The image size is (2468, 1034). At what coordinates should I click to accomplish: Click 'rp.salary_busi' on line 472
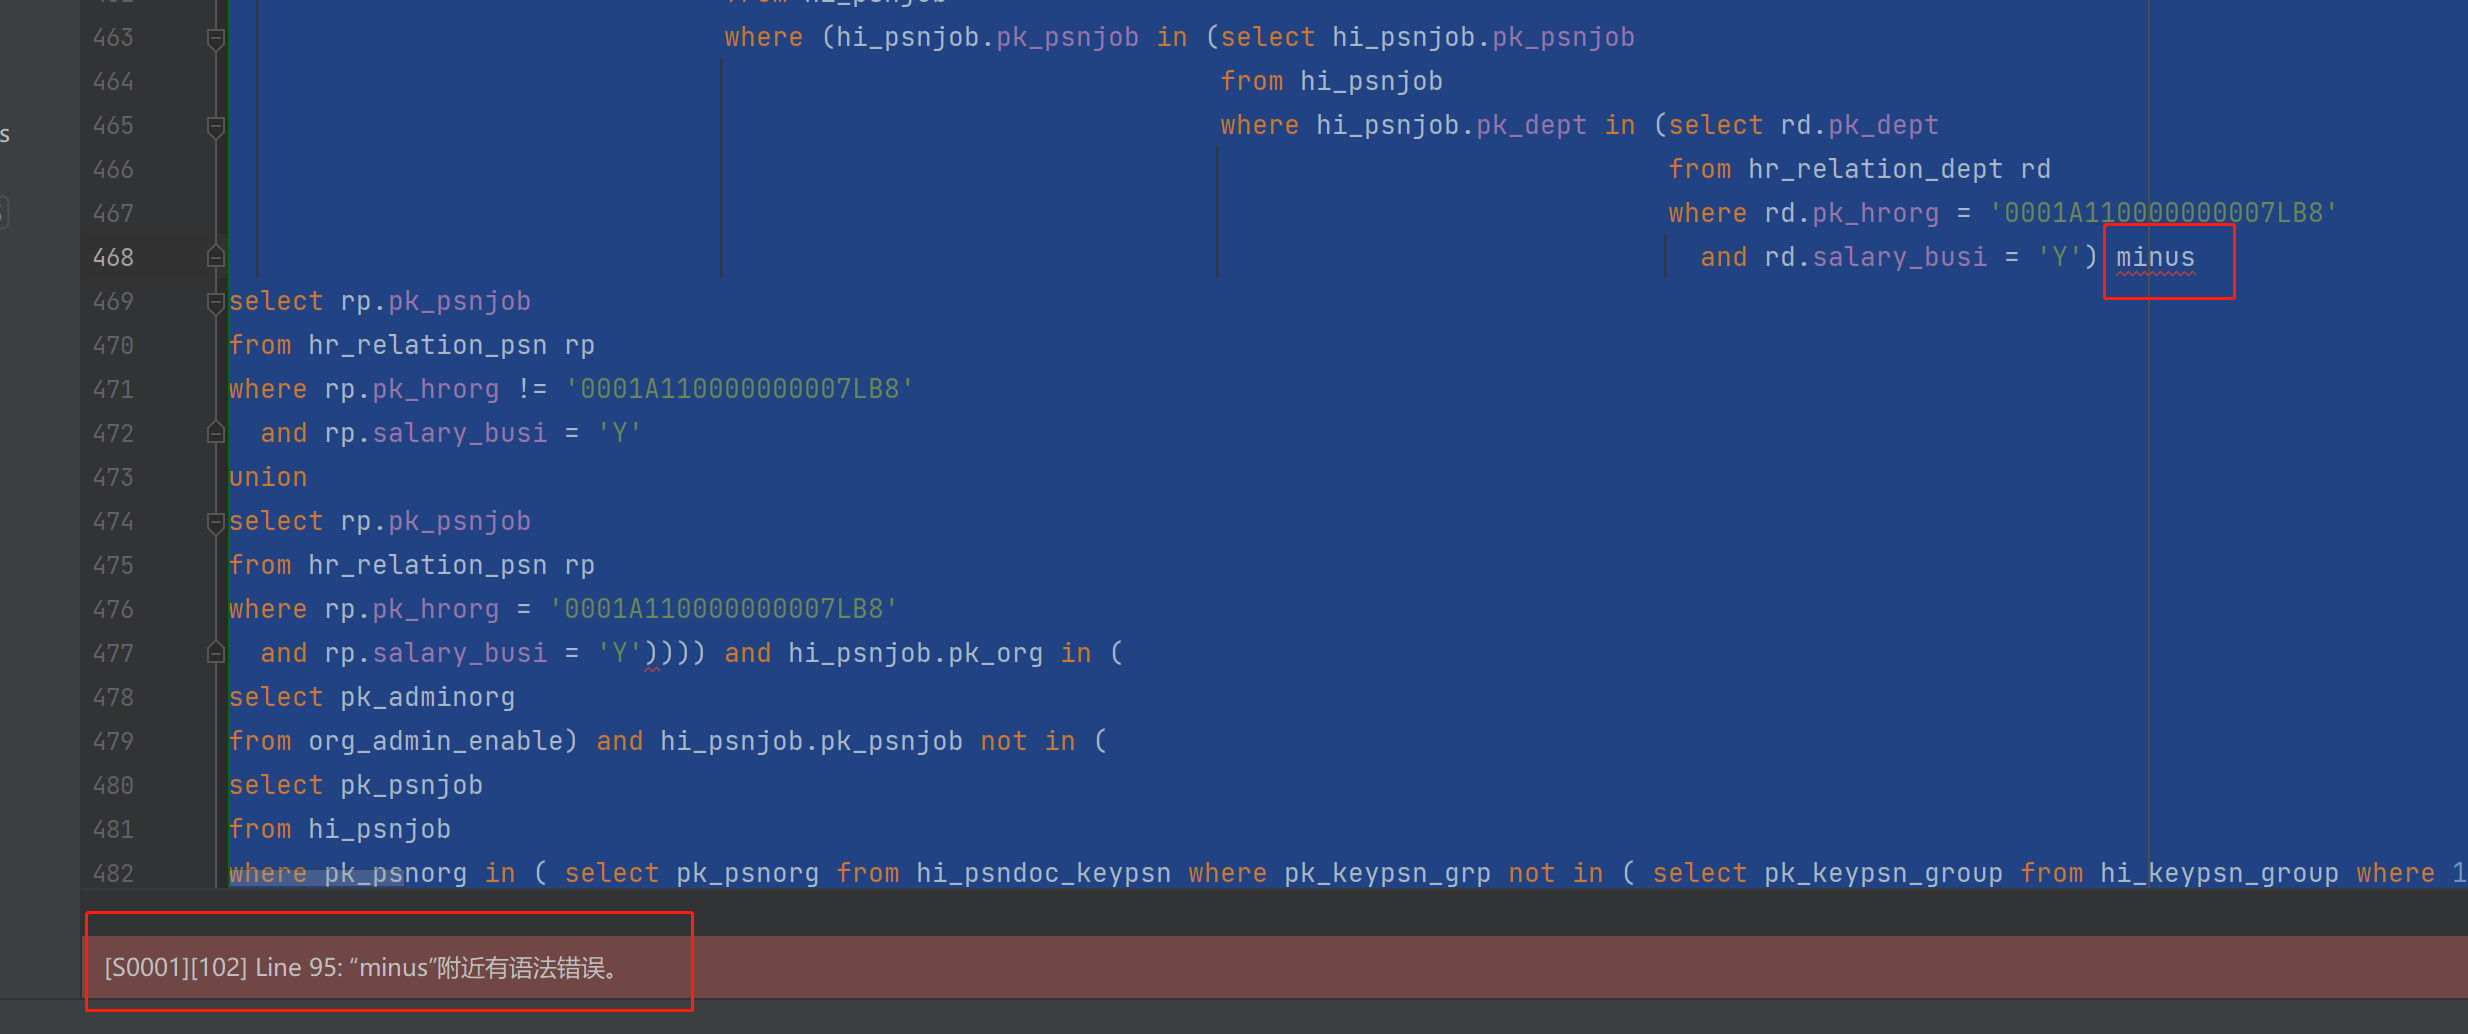click(x=436, y=433)
